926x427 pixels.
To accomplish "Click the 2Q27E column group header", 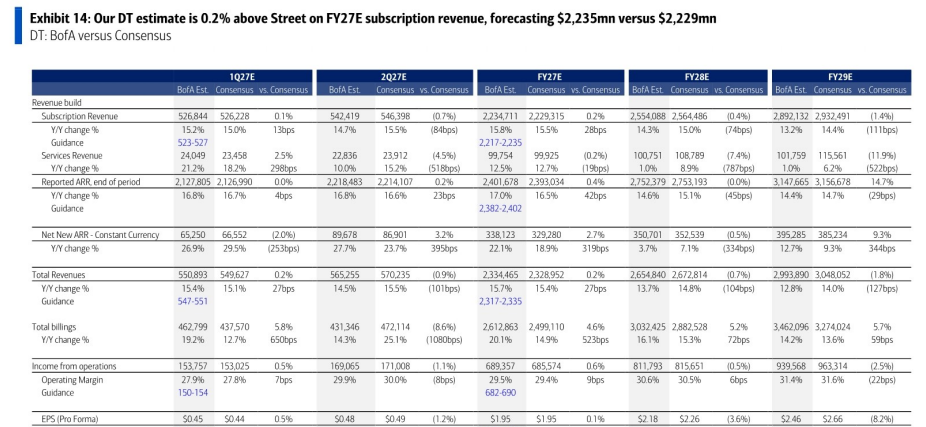I will coord(394,77).
